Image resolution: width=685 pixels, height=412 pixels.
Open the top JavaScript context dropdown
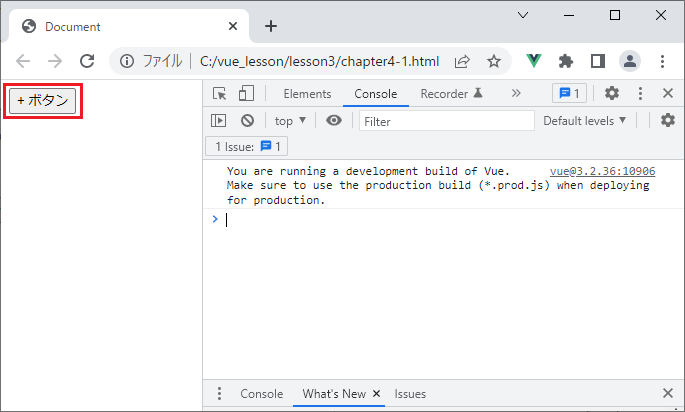tap(290, 121)
